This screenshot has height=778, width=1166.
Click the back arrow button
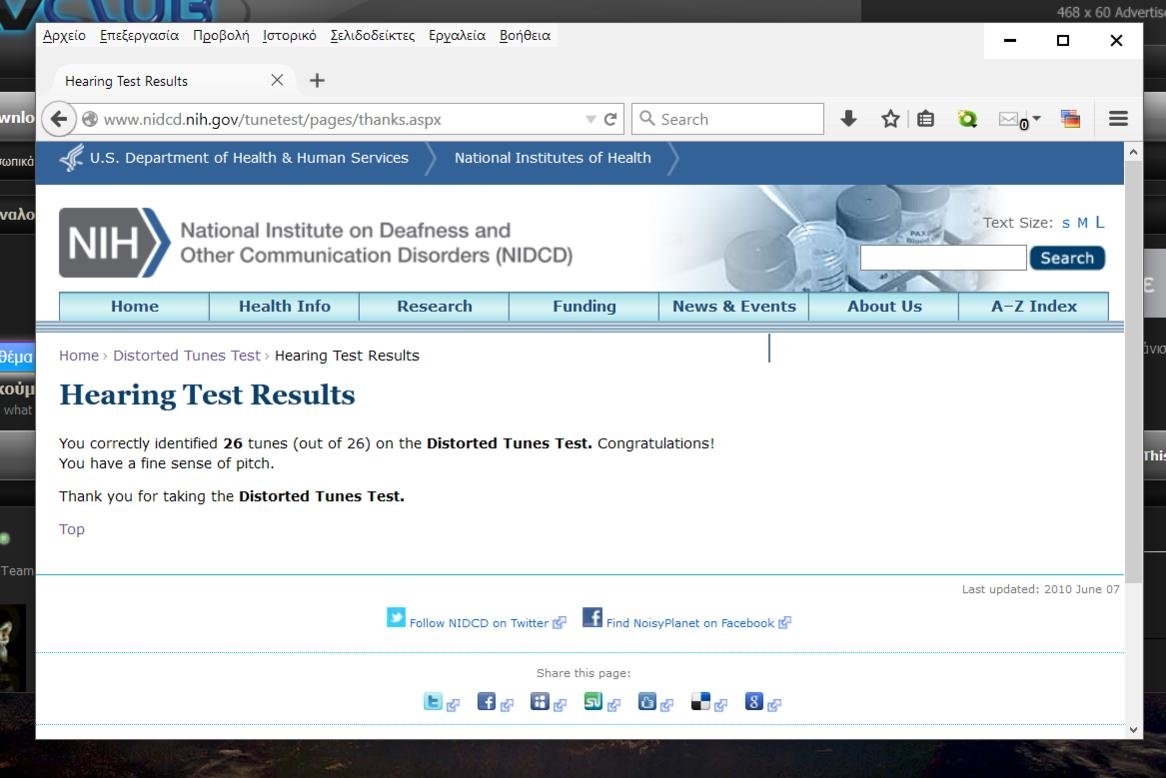pyautogui.click(x=59, y=119)
